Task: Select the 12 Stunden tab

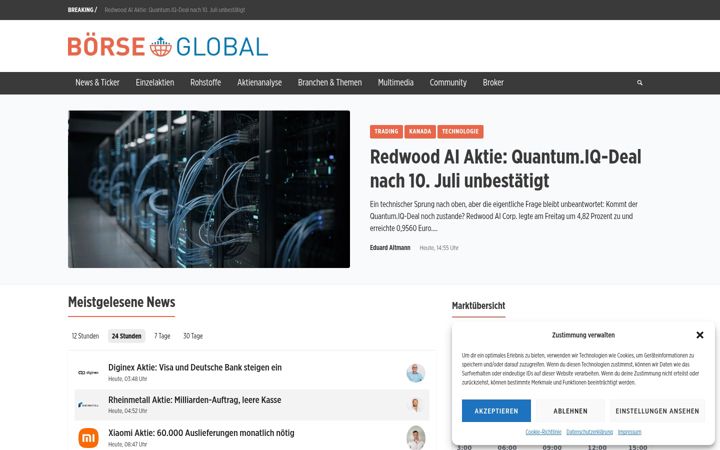Action: [x=85, y=336]
